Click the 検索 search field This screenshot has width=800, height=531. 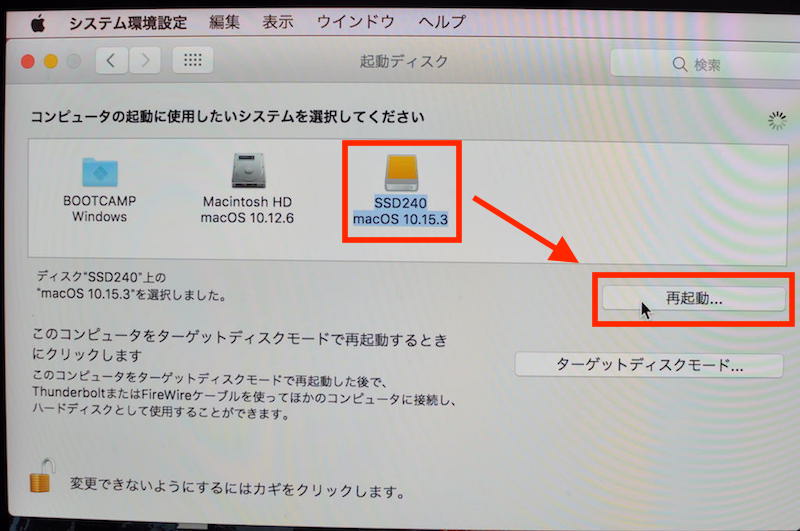(x=705, y=64)
